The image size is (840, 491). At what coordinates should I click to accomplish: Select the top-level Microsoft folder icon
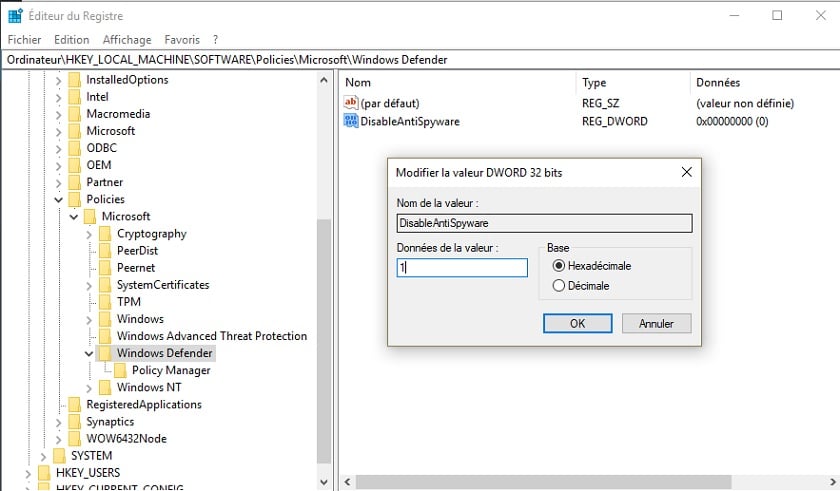pyautogui.click(x=74, y=131)
